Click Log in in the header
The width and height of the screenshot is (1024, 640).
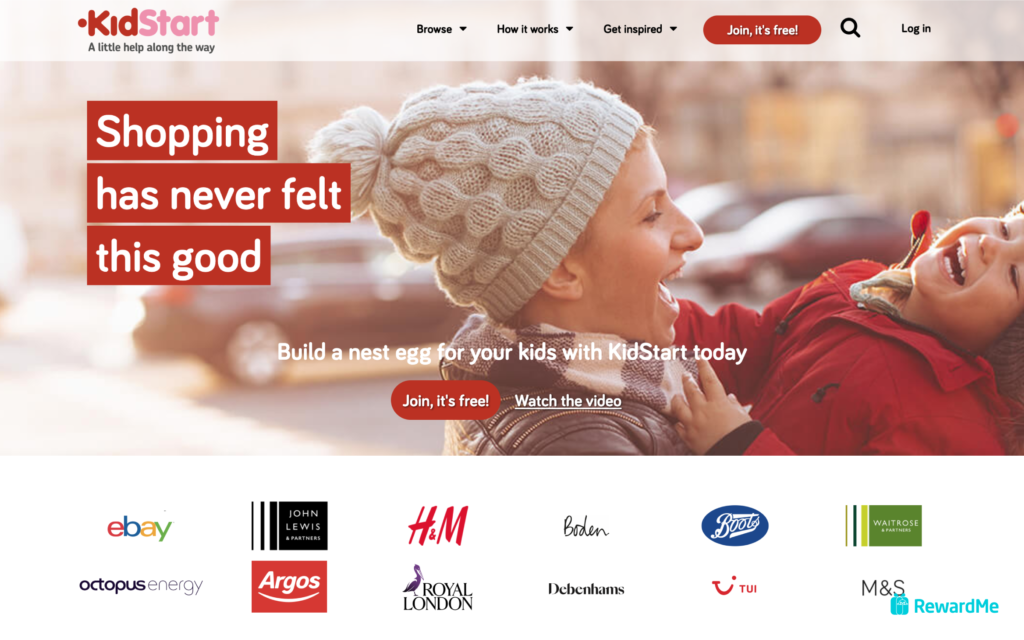coord(916,29)
